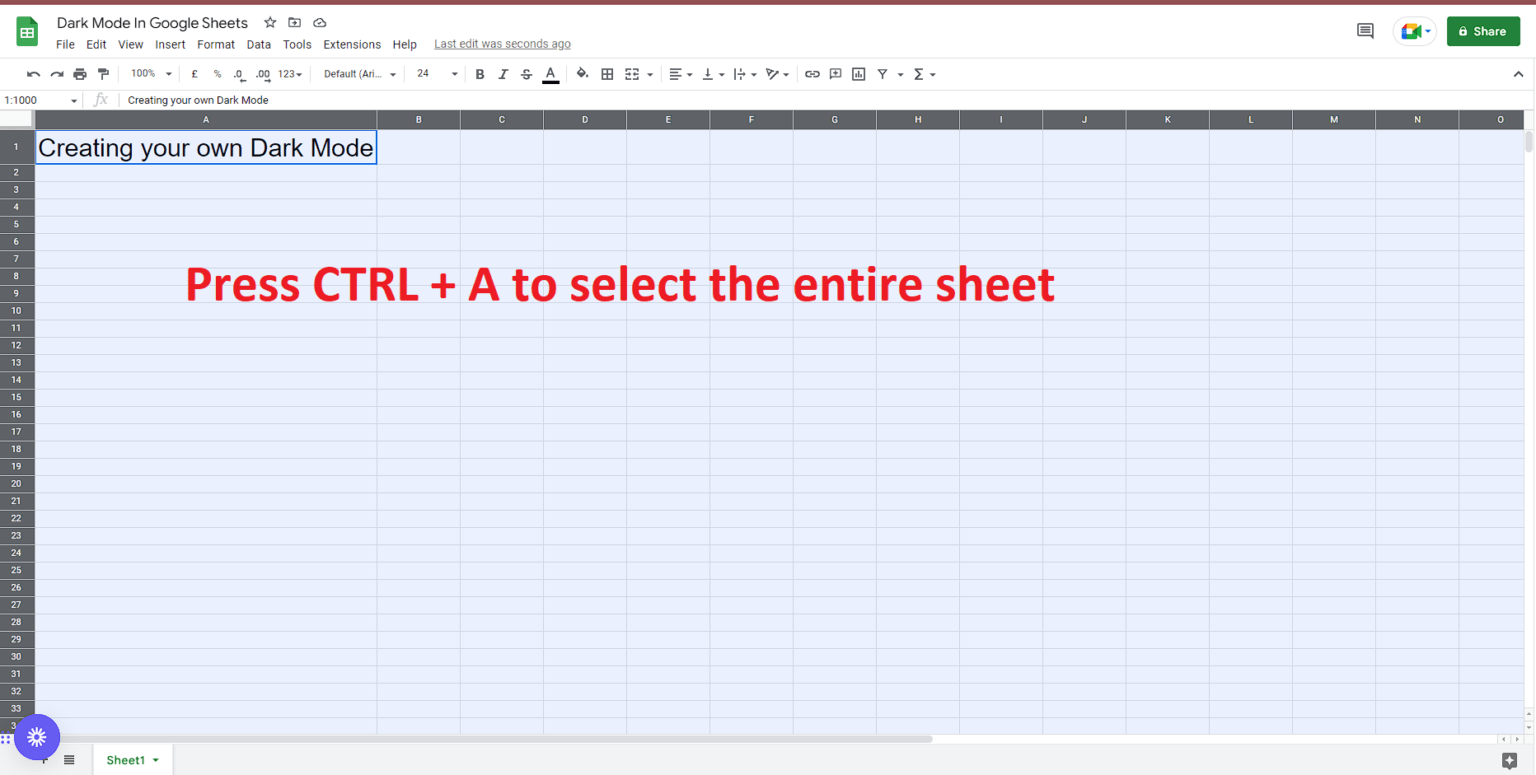This screenshot has width=1536, height=775.
Task: Open the fill color tool
Action: 583,74
